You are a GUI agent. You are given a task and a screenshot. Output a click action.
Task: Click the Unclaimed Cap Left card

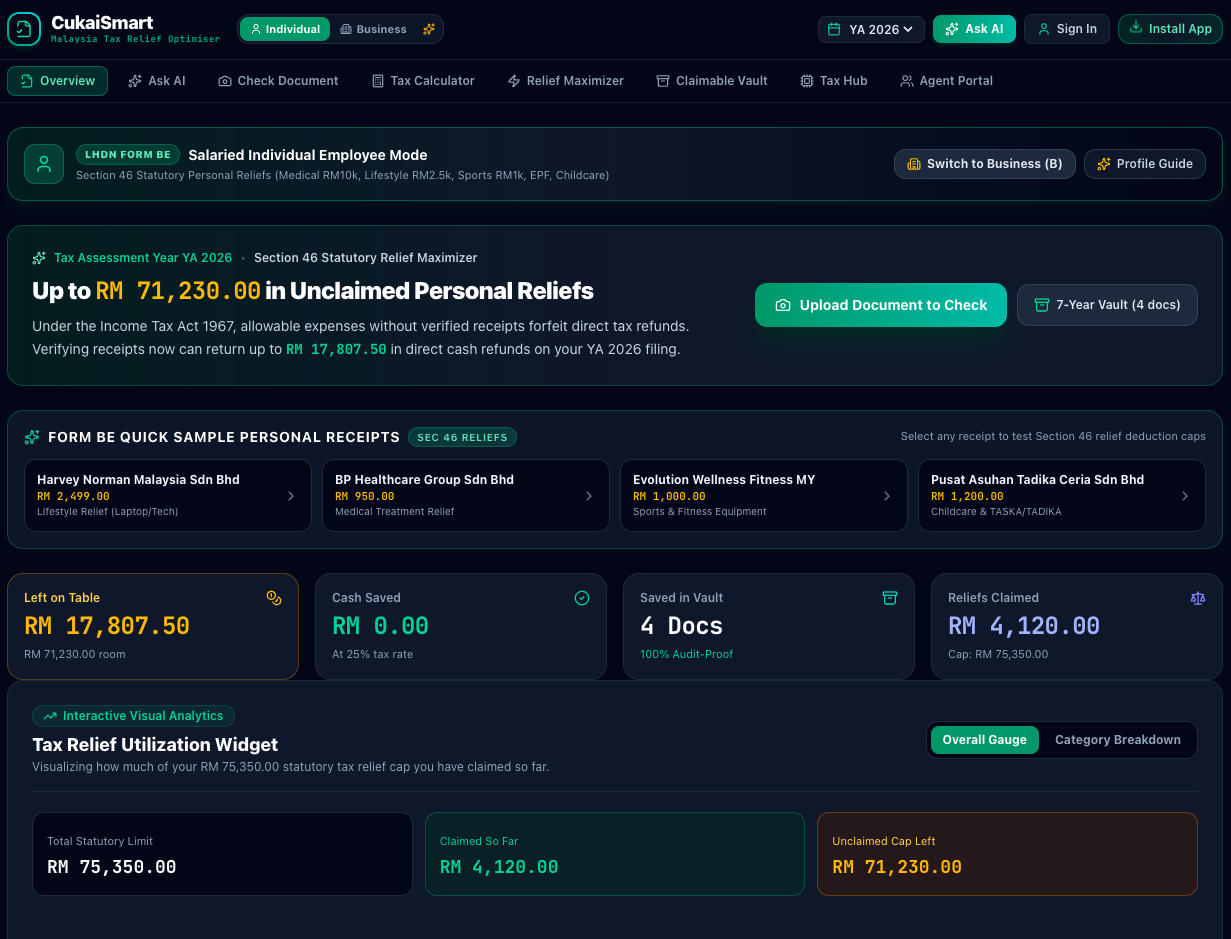coord(1007,854)
